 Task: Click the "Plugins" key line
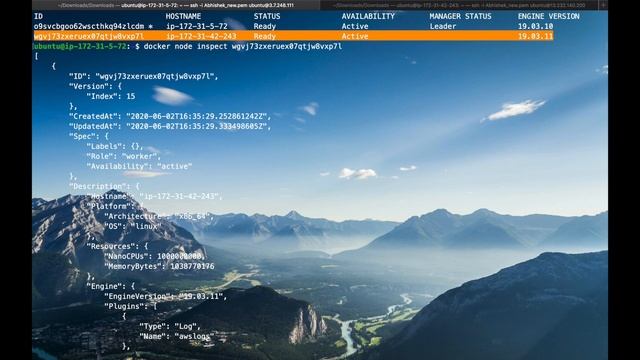tap(131, 306)
